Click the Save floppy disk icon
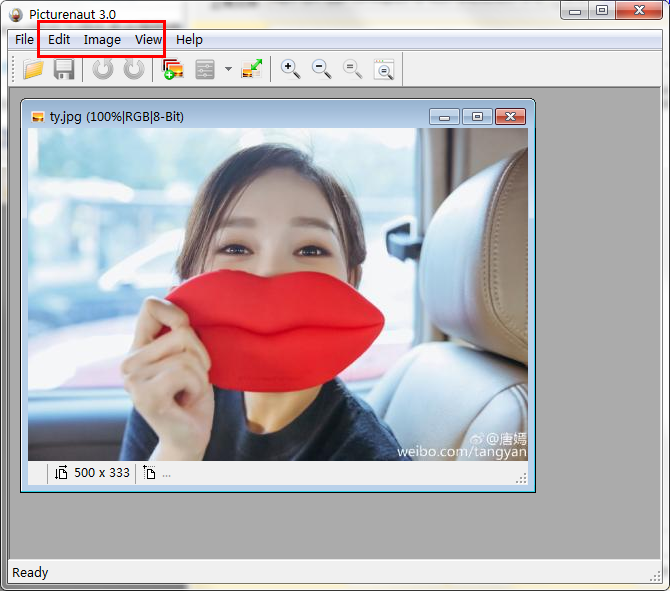This screenshot has width=670, height=591. [x=64, y=69]
